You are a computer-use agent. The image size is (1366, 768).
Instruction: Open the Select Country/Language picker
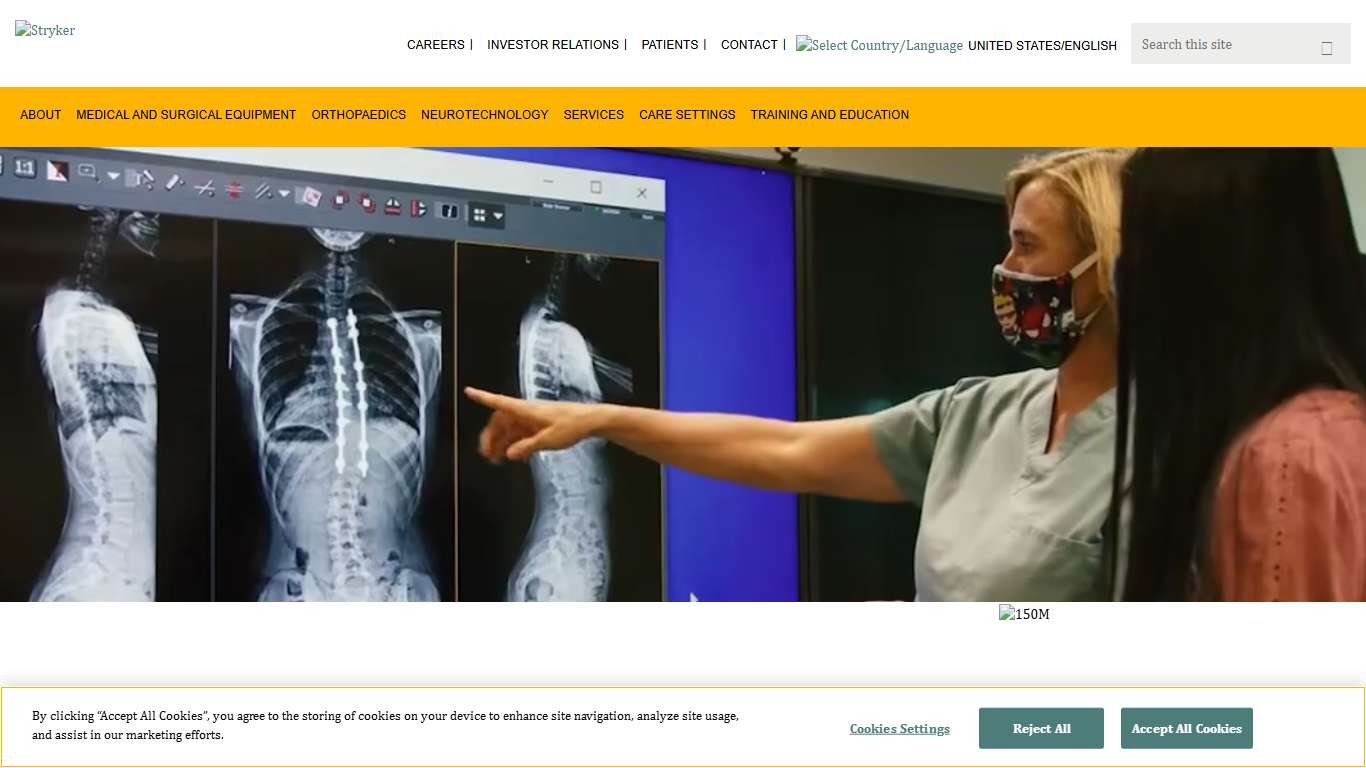(x=879, y=45)
